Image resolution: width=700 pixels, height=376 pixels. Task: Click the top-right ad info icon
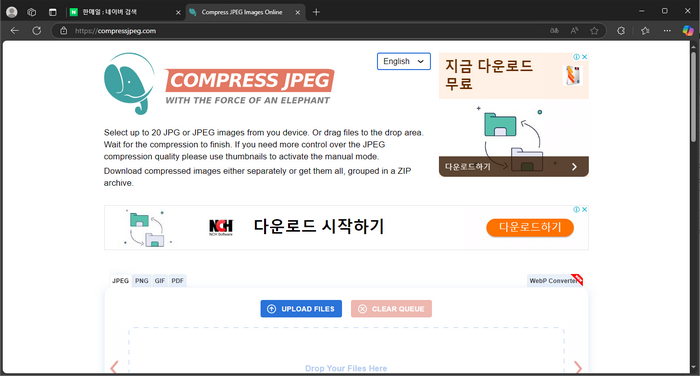576,57
